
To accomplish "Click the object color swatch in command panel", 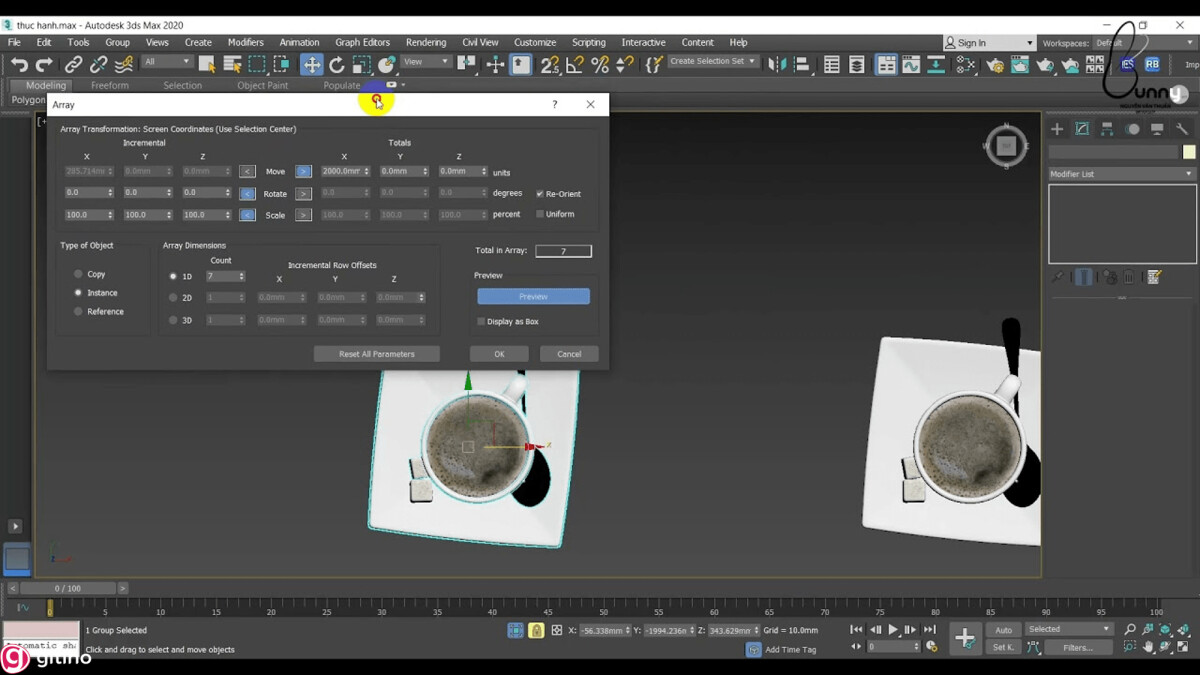I will coord(1189,151).
